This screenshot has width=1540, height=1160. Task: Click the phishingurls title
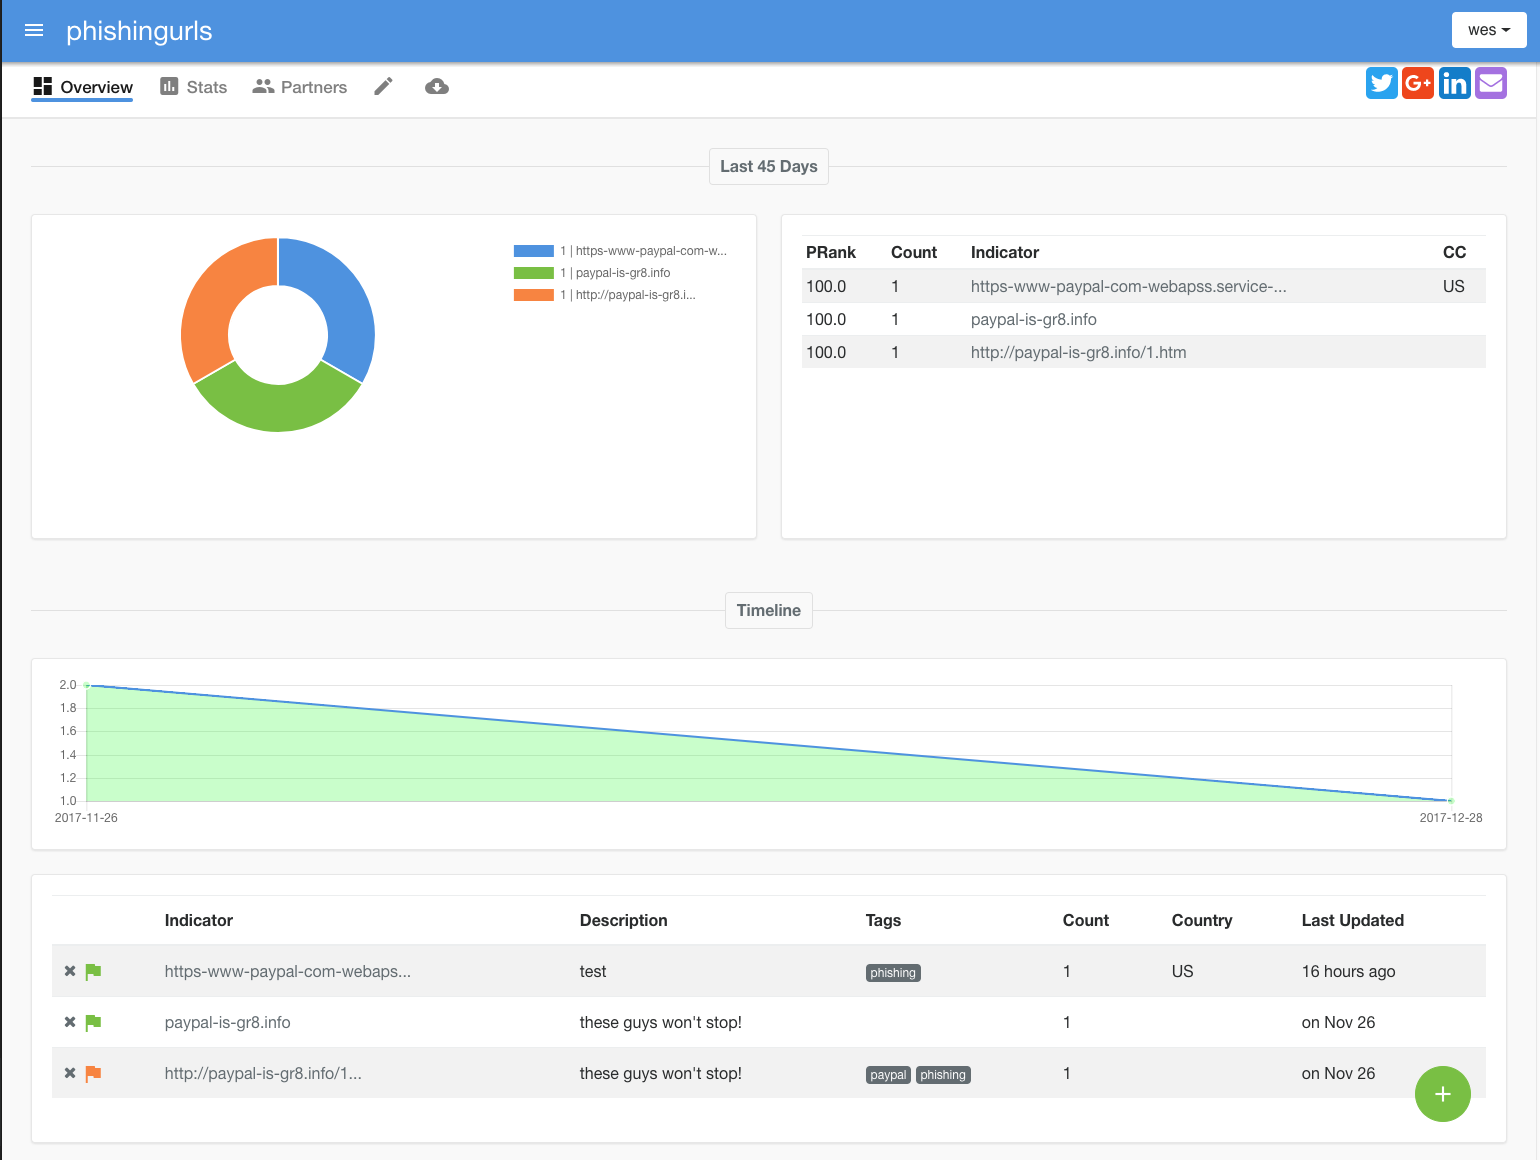tap(139, 31)
